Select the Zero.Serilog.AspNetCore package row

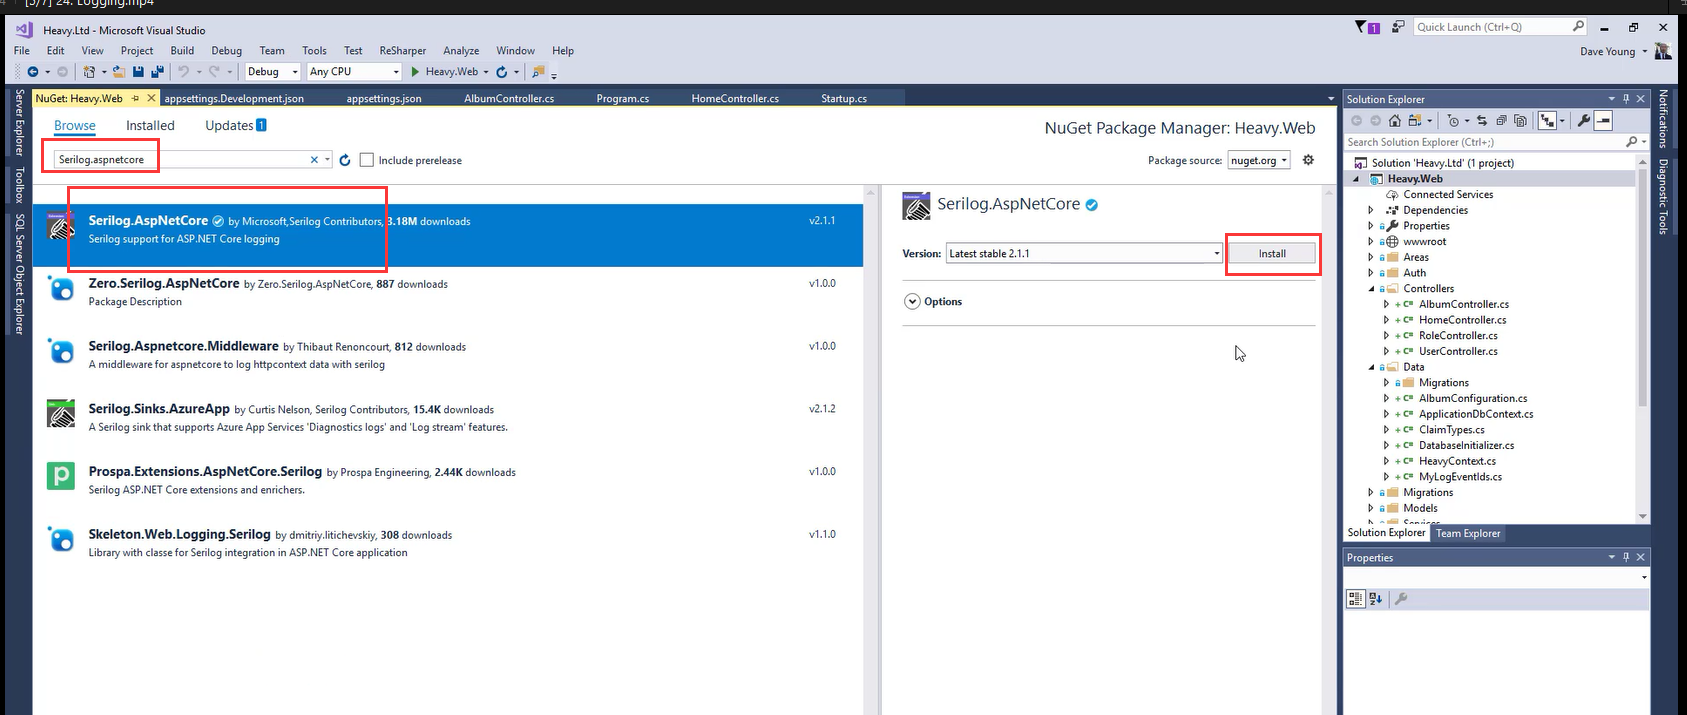[x=448, y=291]
